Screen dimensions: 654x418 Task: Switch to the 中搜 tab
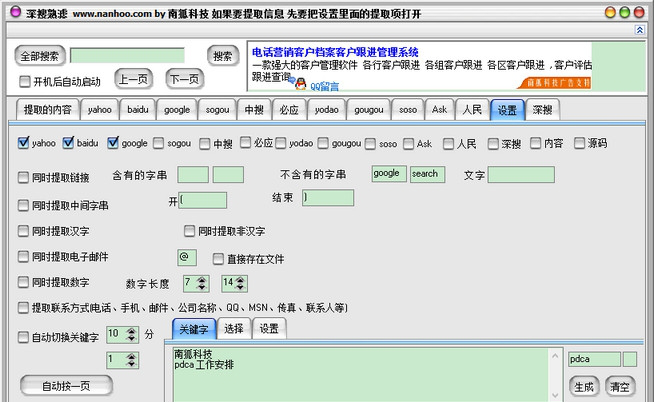(254, 110)
